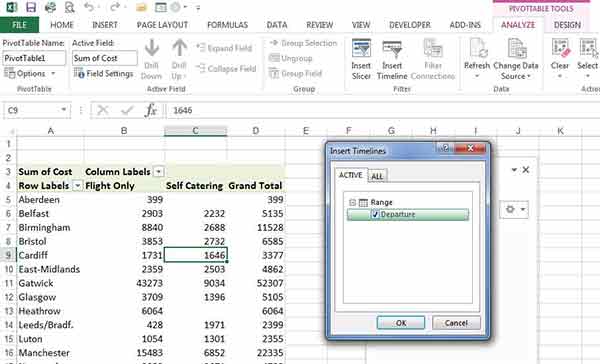Open Field Settings
This screenshot has width=600, height=364.
pos(103,73)
